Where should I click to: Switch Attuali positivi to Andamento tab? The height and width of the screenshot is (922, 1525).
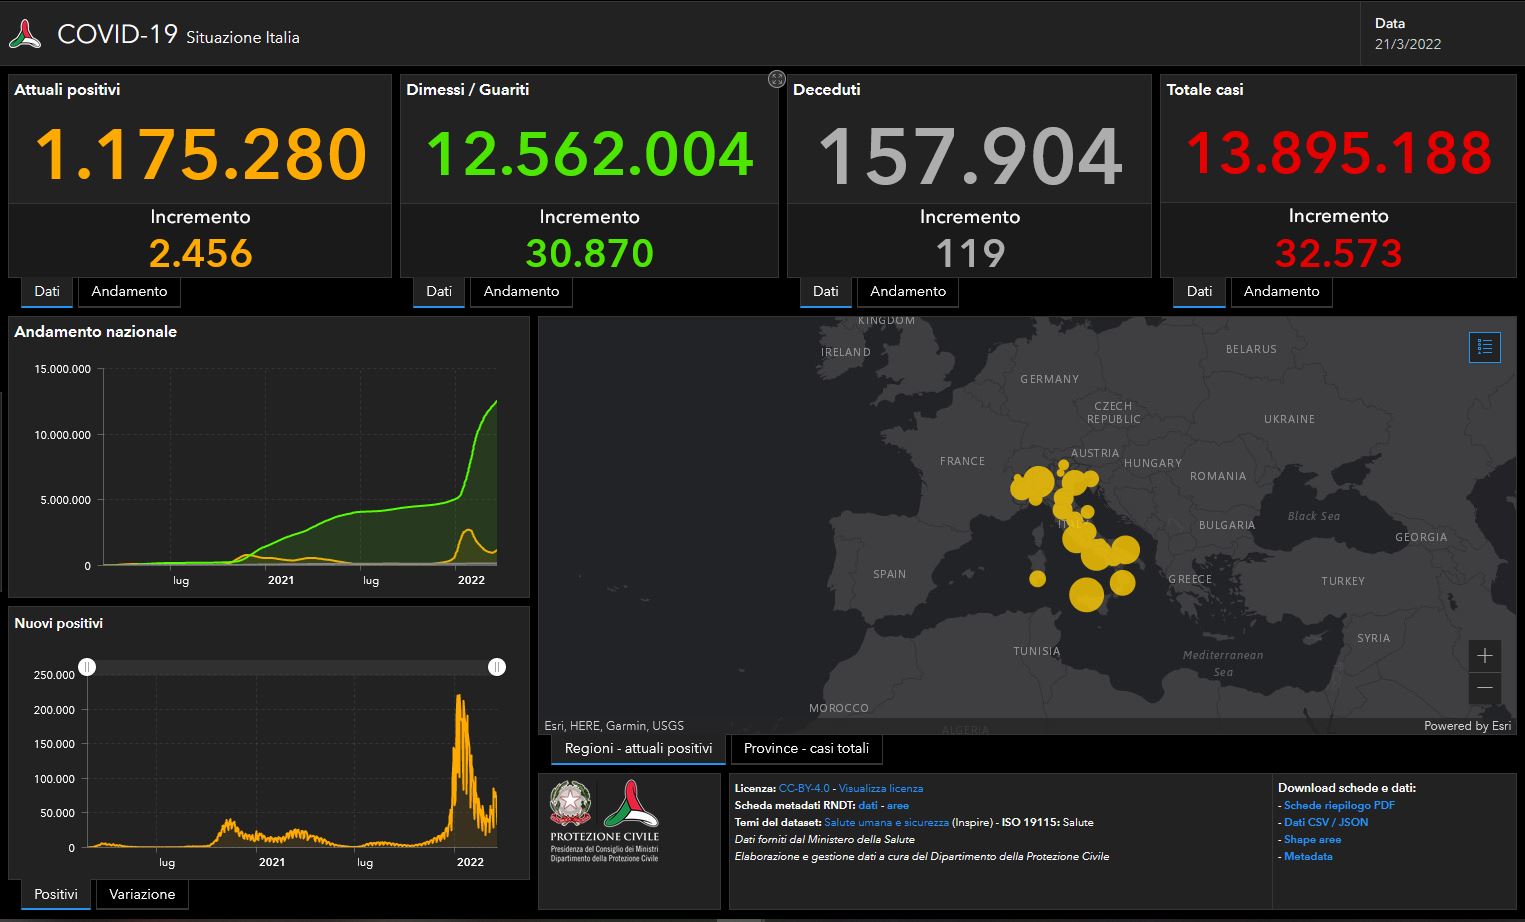(129, 291)
